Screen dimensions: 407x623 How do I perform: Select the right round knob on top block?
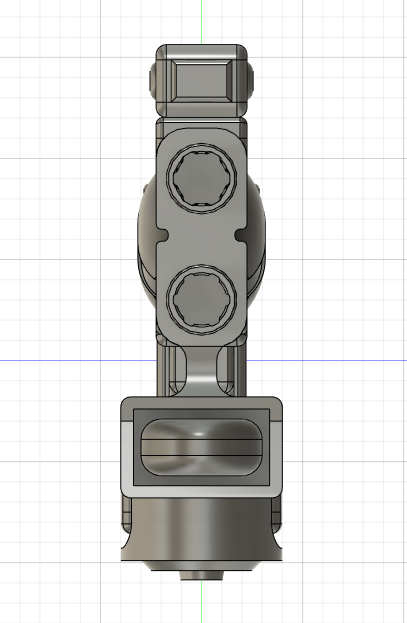[250, 81]
